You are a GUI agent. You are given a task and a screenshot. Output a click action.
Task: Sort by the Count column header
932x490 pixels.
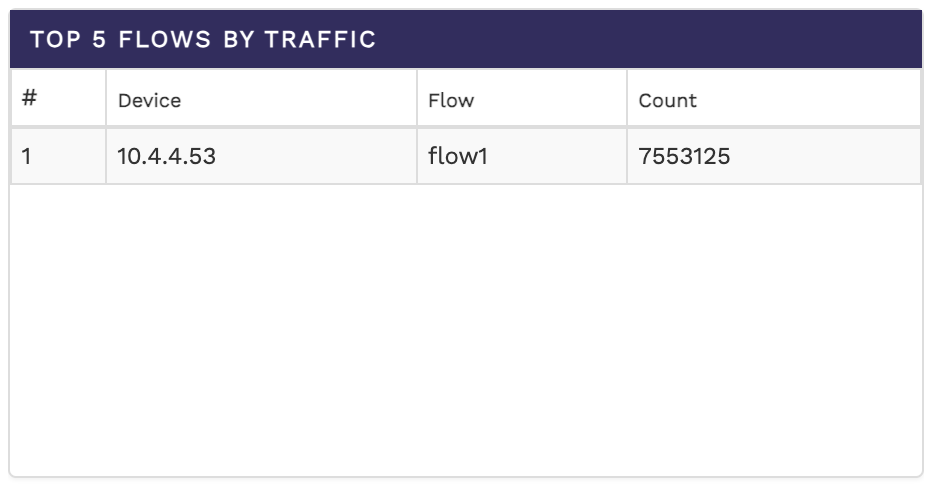pyautogui.click(x=667, y=100)
